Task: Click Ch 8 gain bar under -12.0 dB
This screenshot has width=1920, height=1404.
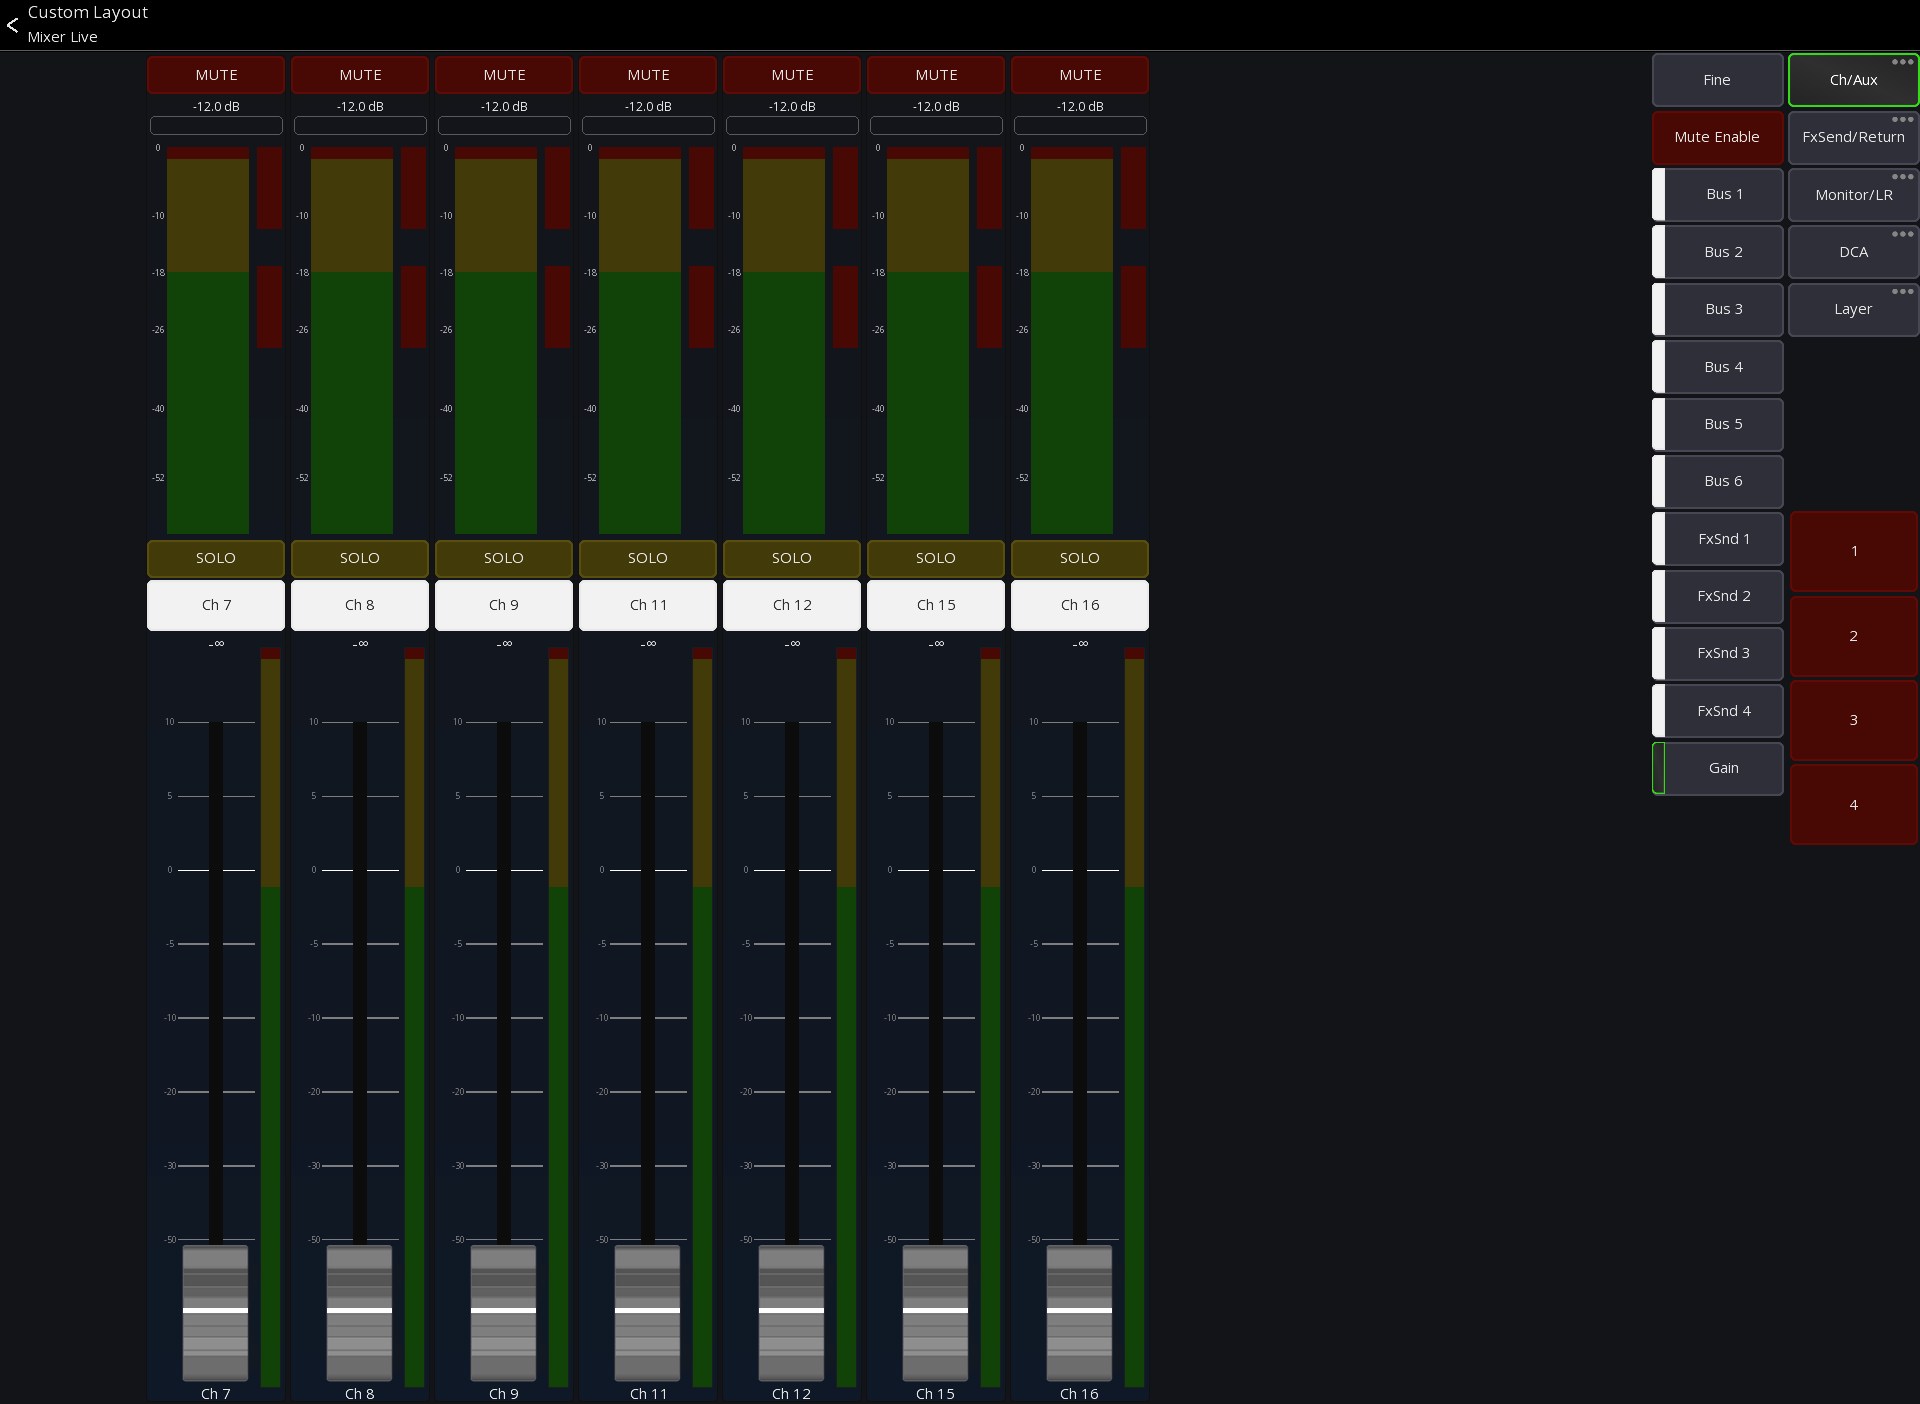Action: click(360, 125)
